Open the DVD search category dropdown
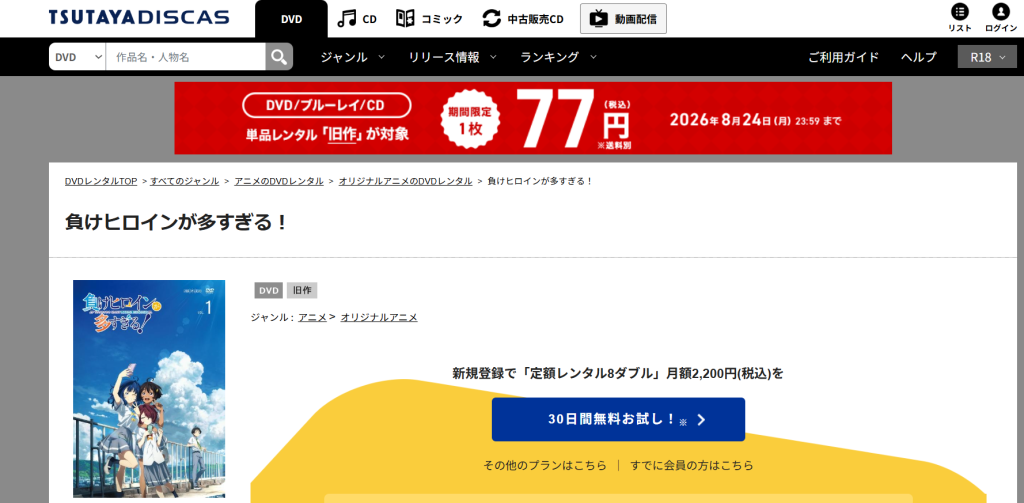 [77, 57]
